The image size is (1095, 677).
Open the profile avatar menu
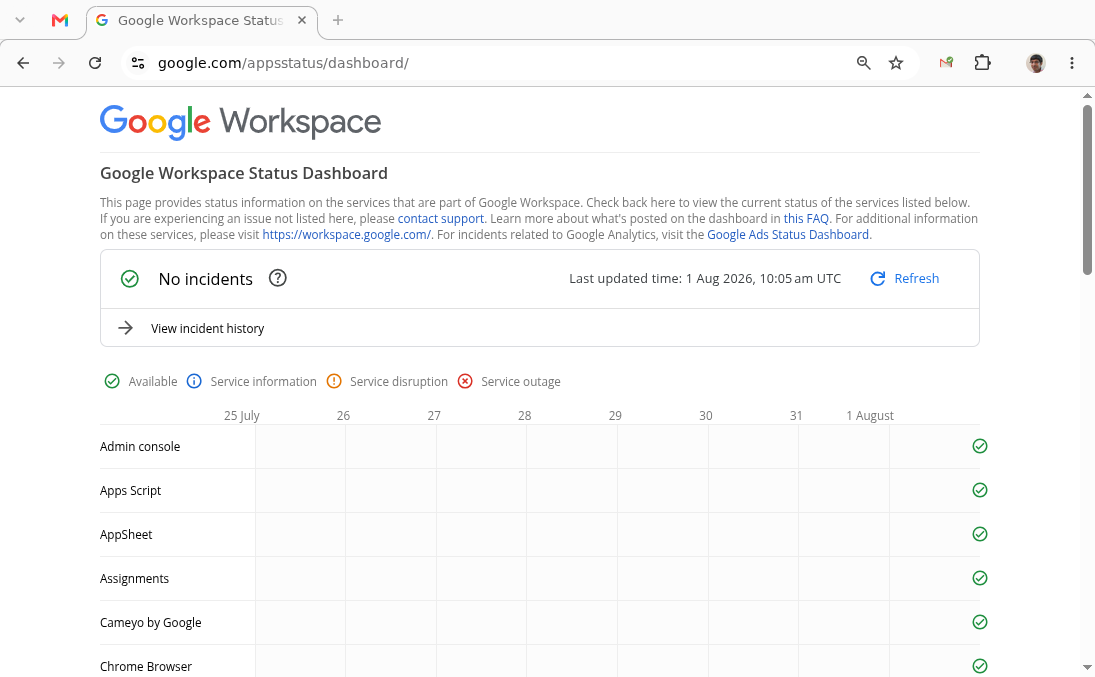(1036, 63)
